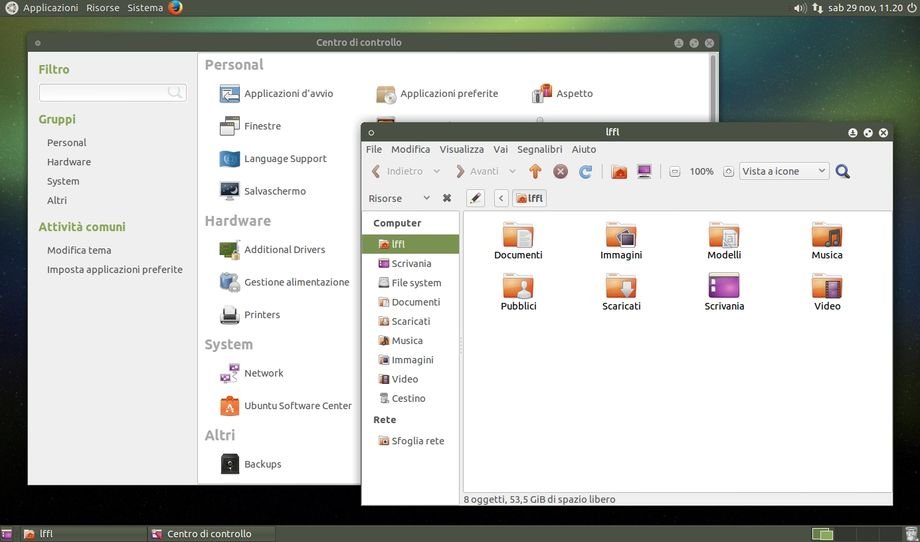Click Modifica tema link
This screenshot has width=920, height=542.
[x=79, y=250]
